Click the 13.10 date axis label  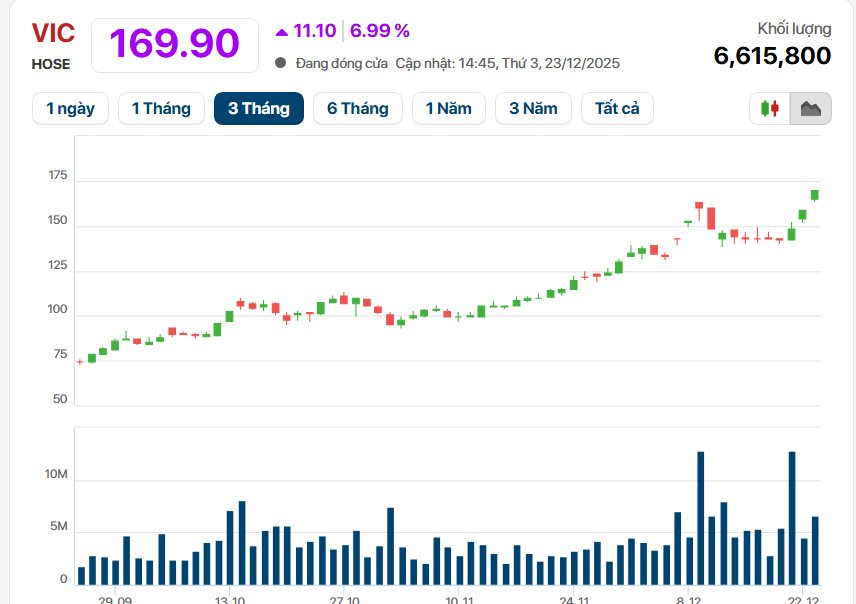click(x=230, y=599)
